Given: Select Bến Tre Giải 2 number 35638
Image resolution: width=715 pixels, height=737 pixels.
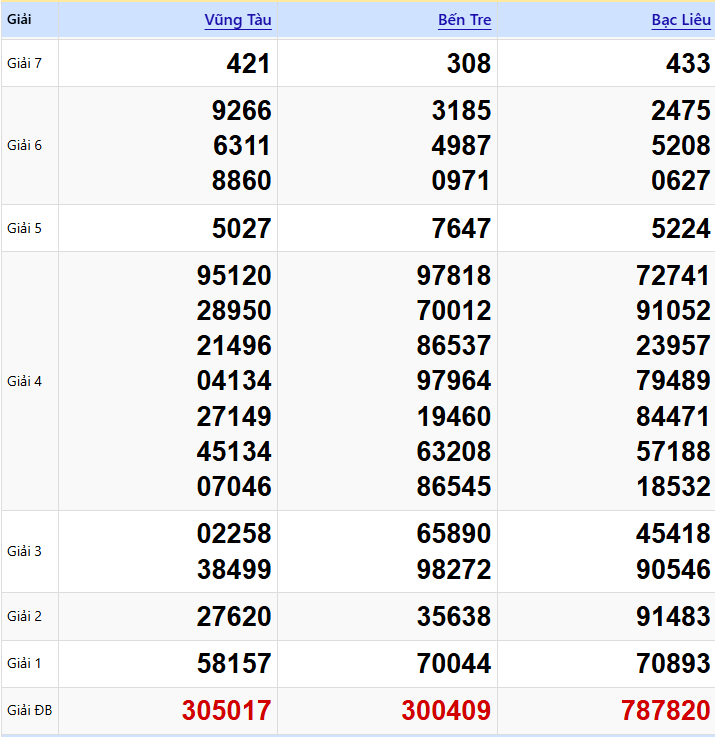Looking at the screenshot, I should (x=454, y=616).
